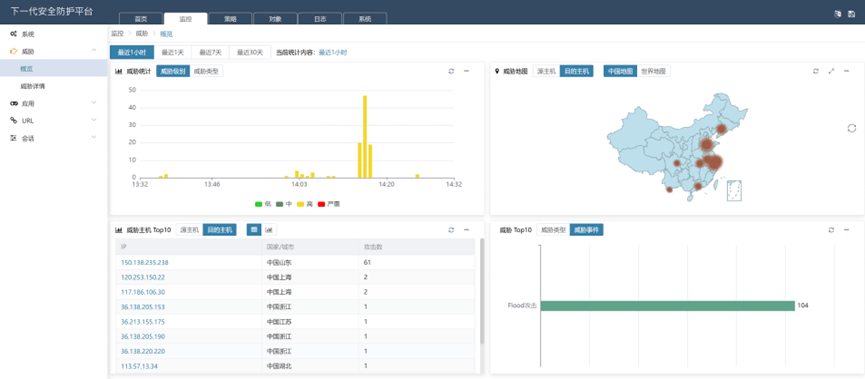Open IP link 36.213.155.175
Image resolution: width=865 pixels, height=379 pixels.
142,322
